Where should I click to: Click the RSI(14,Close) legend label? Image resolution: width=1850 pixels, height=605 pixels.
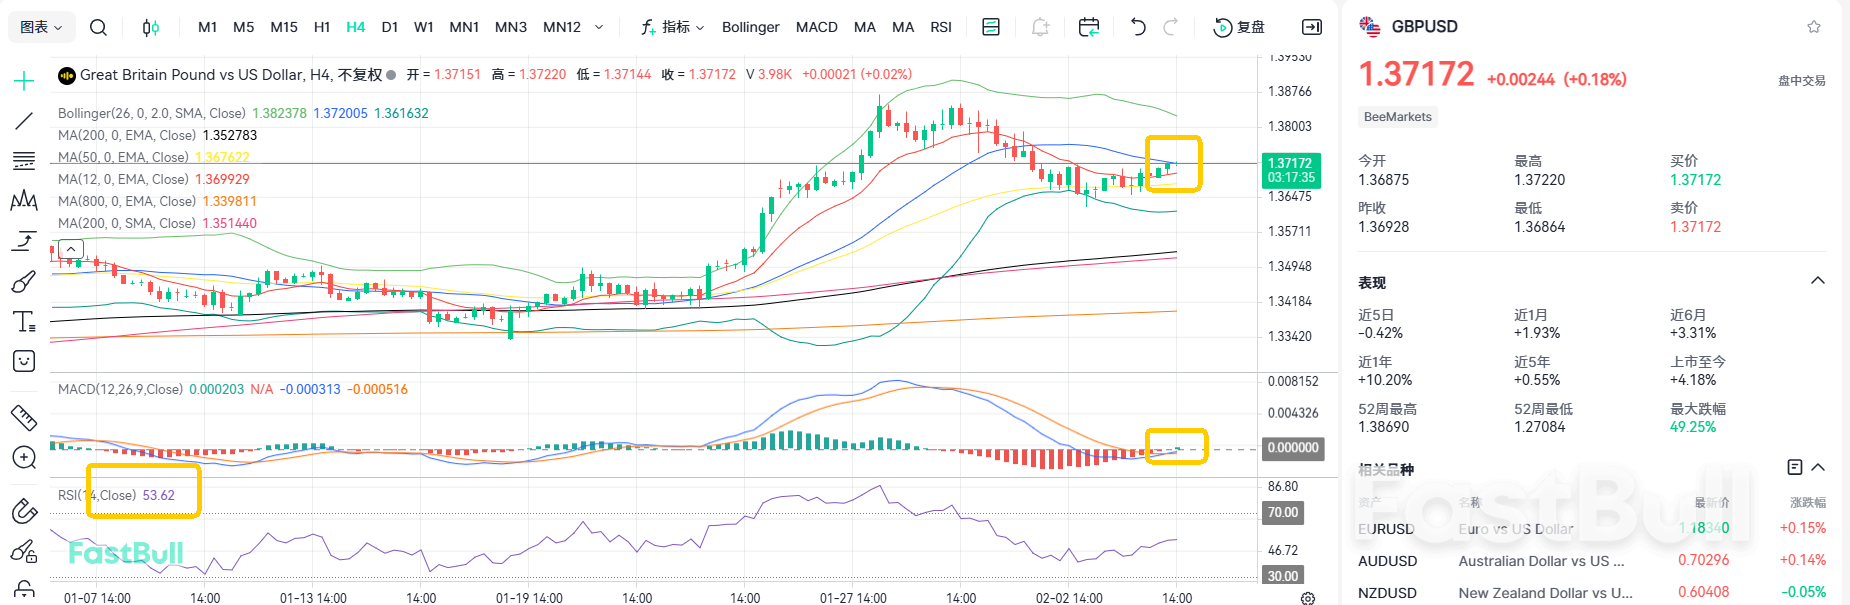97,495
